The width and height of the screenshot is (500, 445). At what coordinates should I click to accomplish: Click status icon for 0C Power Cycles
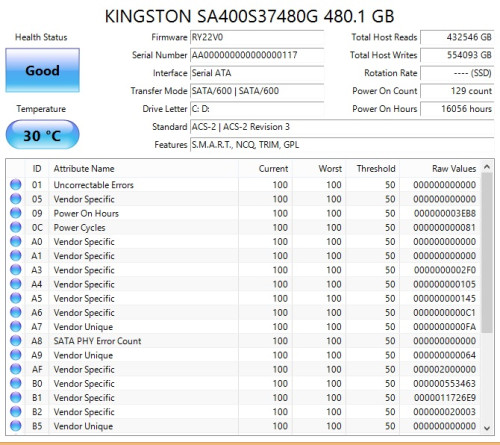(16, 227)
